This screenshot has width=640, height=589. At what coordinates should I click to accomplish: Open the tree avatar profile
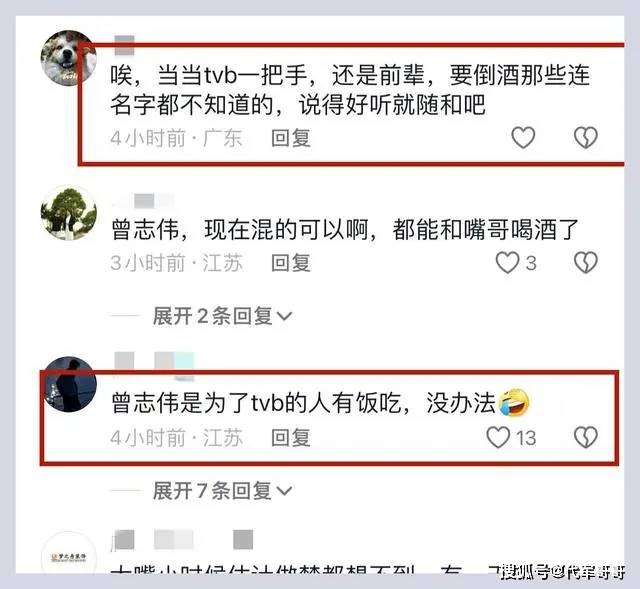(69, 213)
